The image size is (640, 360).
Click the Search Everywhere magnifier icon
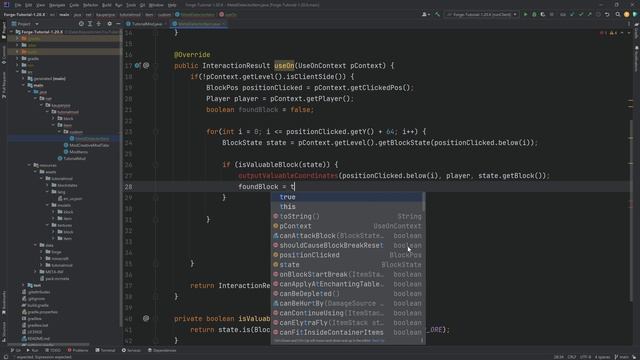[x=618, y=14]
